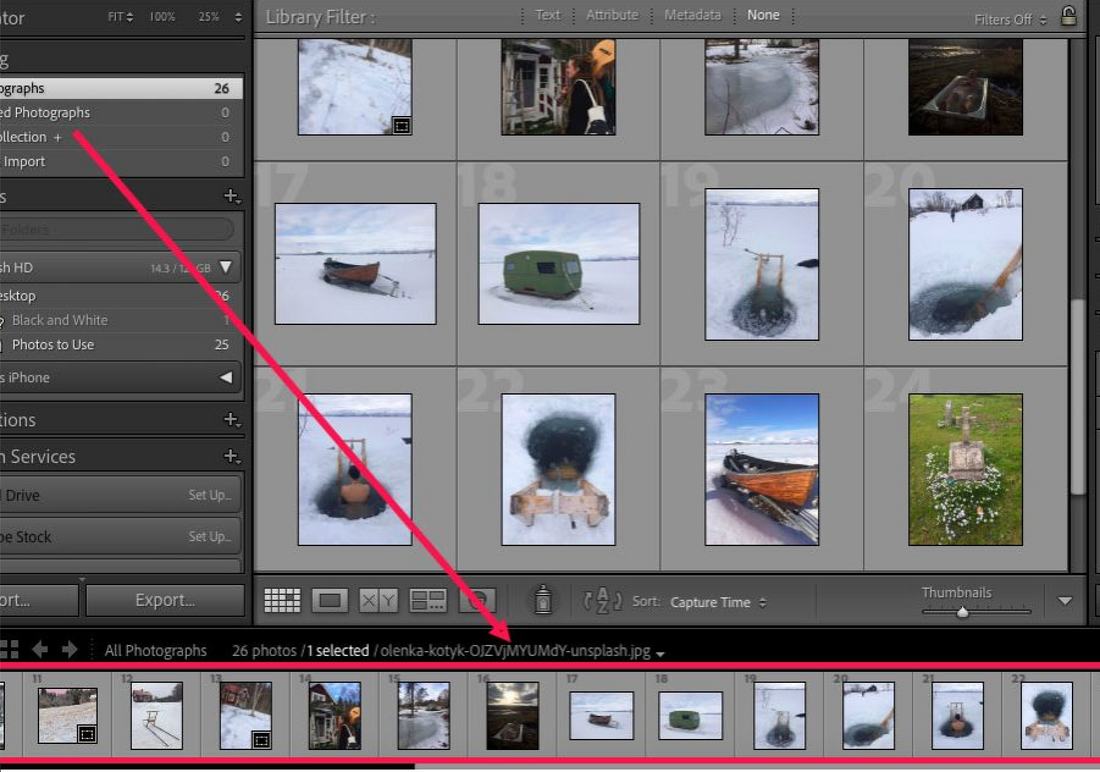Select filmstrip thumbnail 14 red house
This screenshot has height=772, width=1100.
click(335, 716)
